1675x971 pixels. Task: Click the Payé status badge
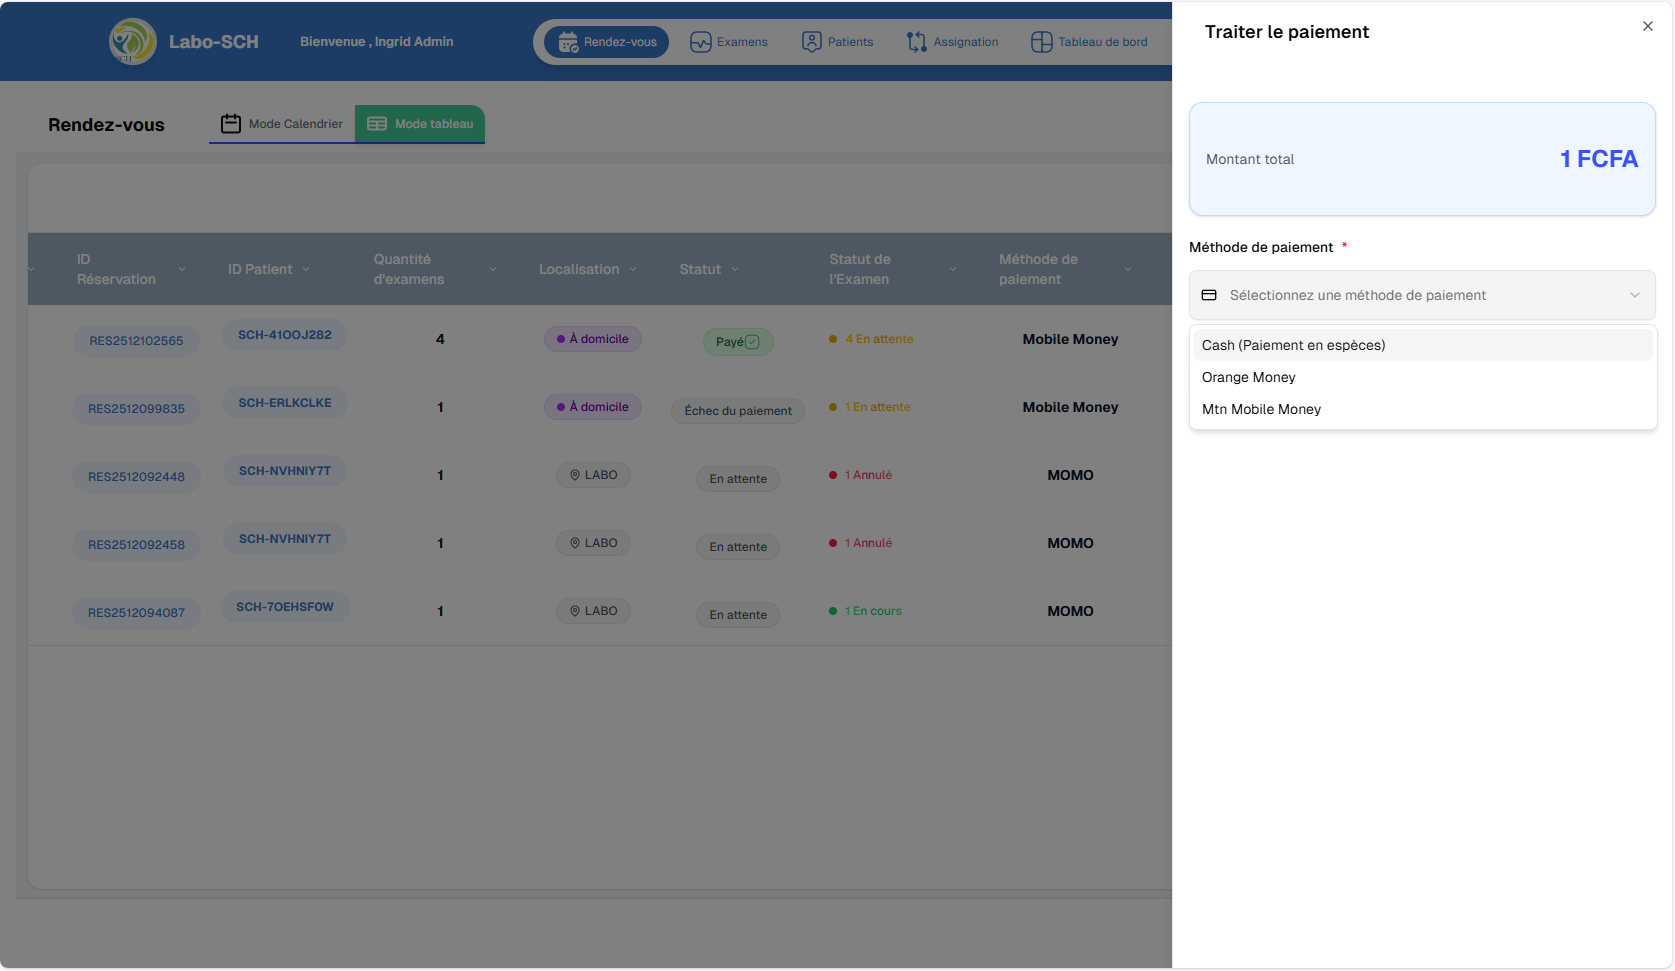pos(738,342)
